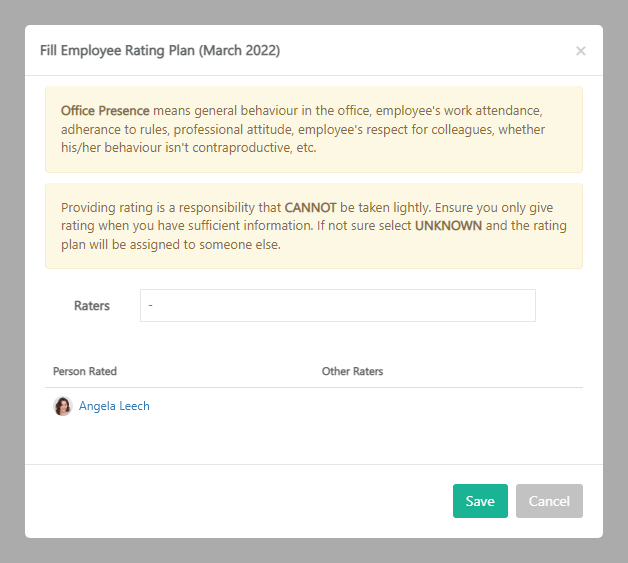Click the rating responsibility warning box
Image resolution: width=628 pixels, height=563 pixels.
(x=313, y=256)
